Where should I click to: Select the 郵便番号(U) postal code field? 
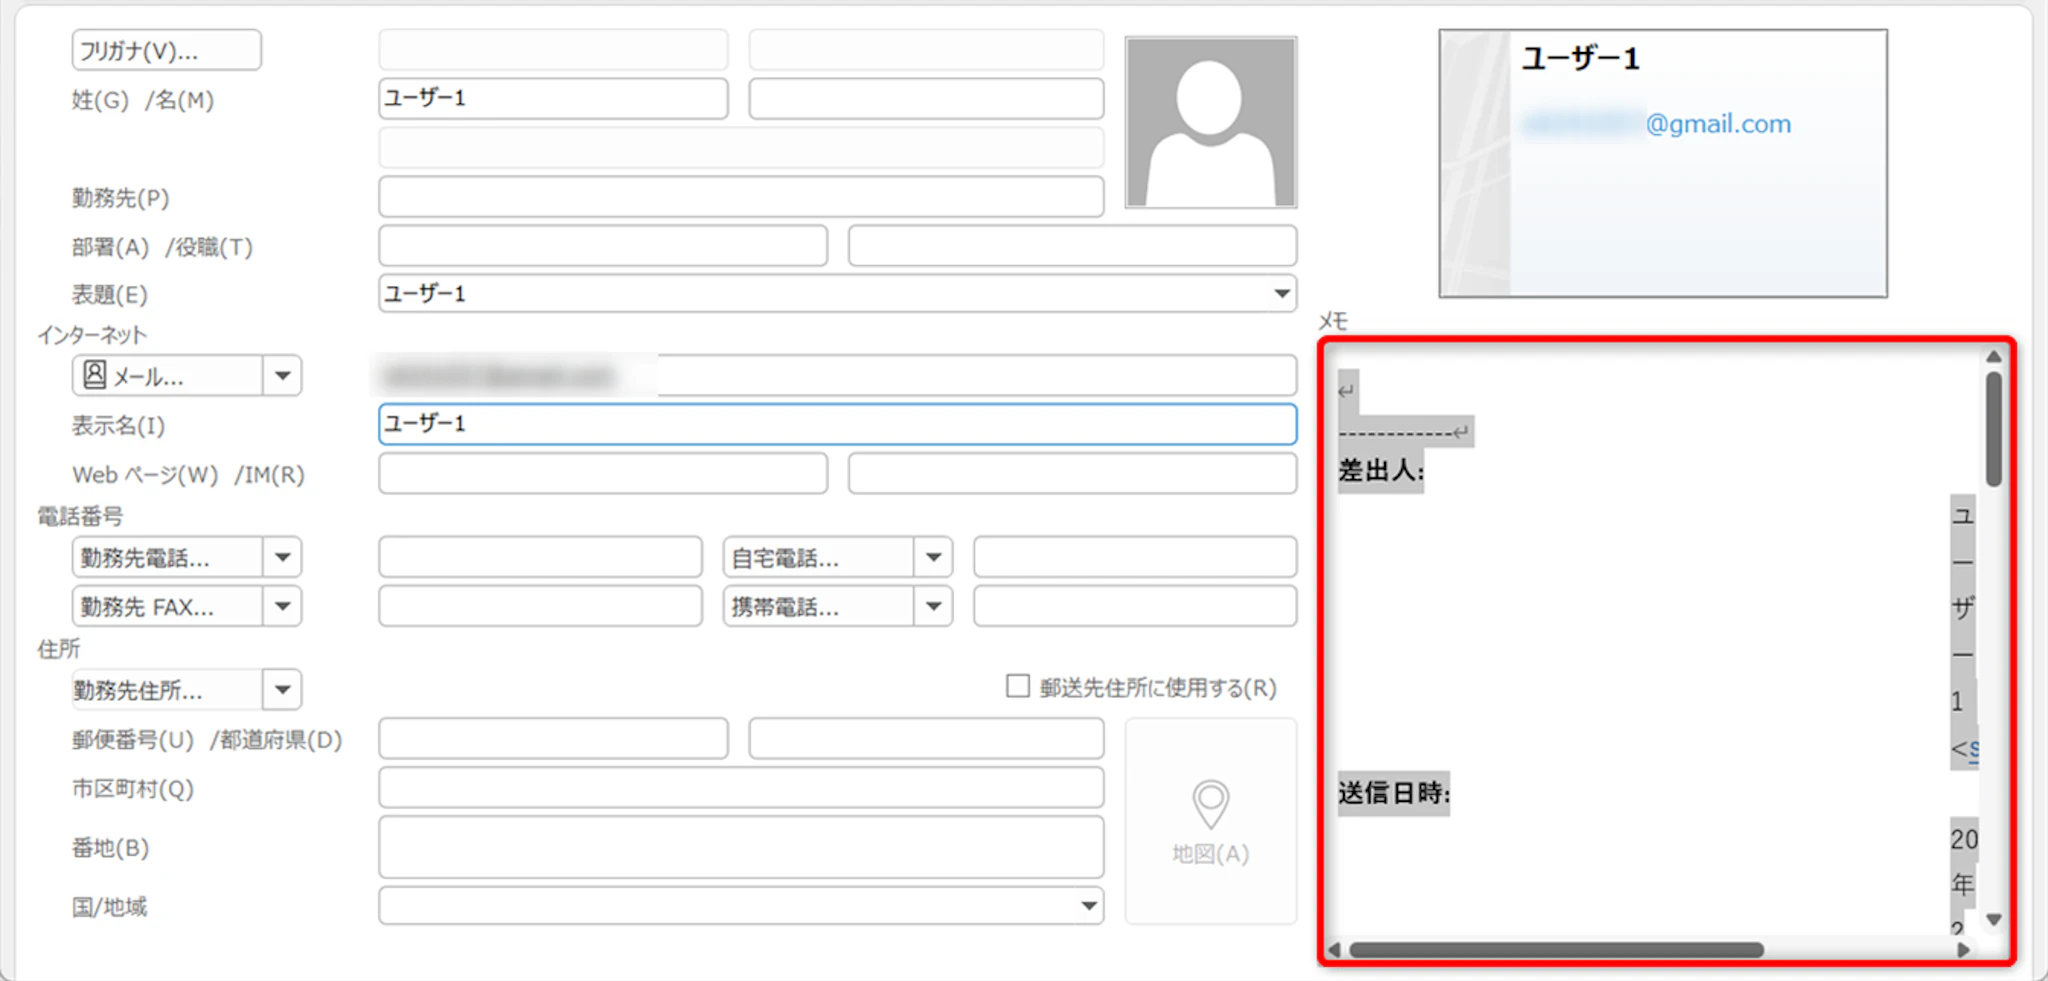point(553,739)
